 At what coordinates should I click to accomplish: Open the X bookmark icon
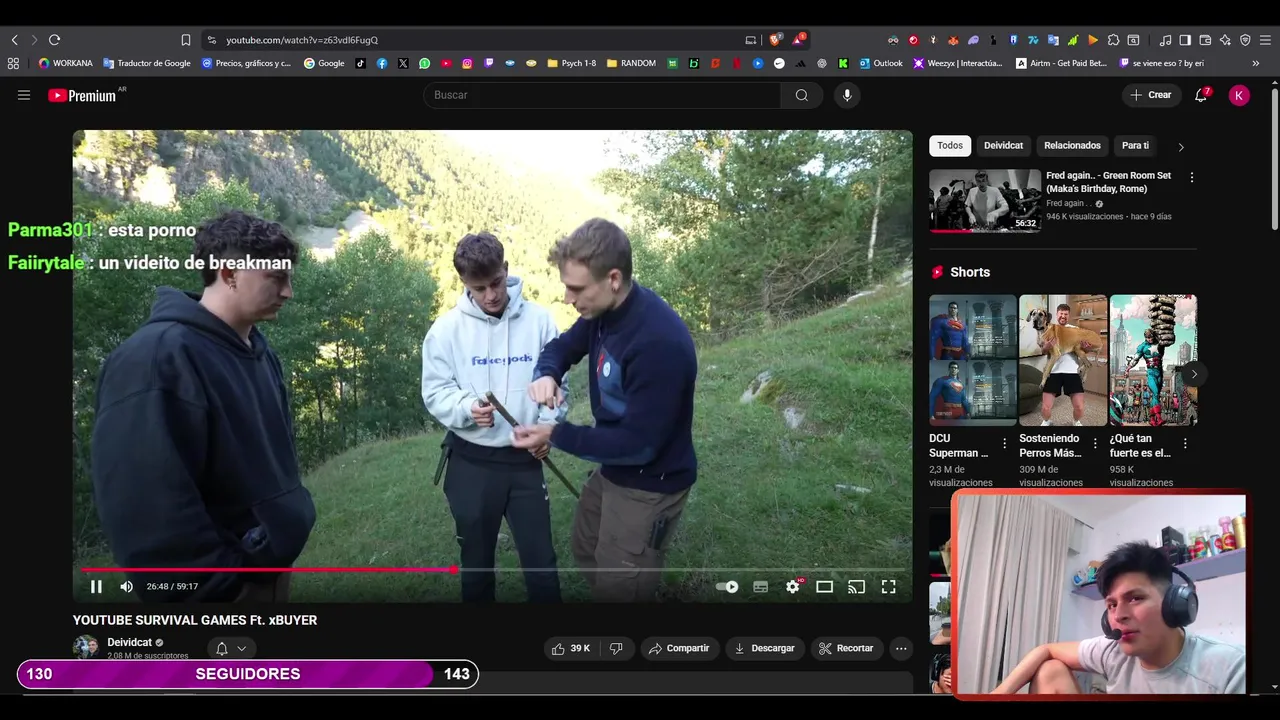[403, 63]
